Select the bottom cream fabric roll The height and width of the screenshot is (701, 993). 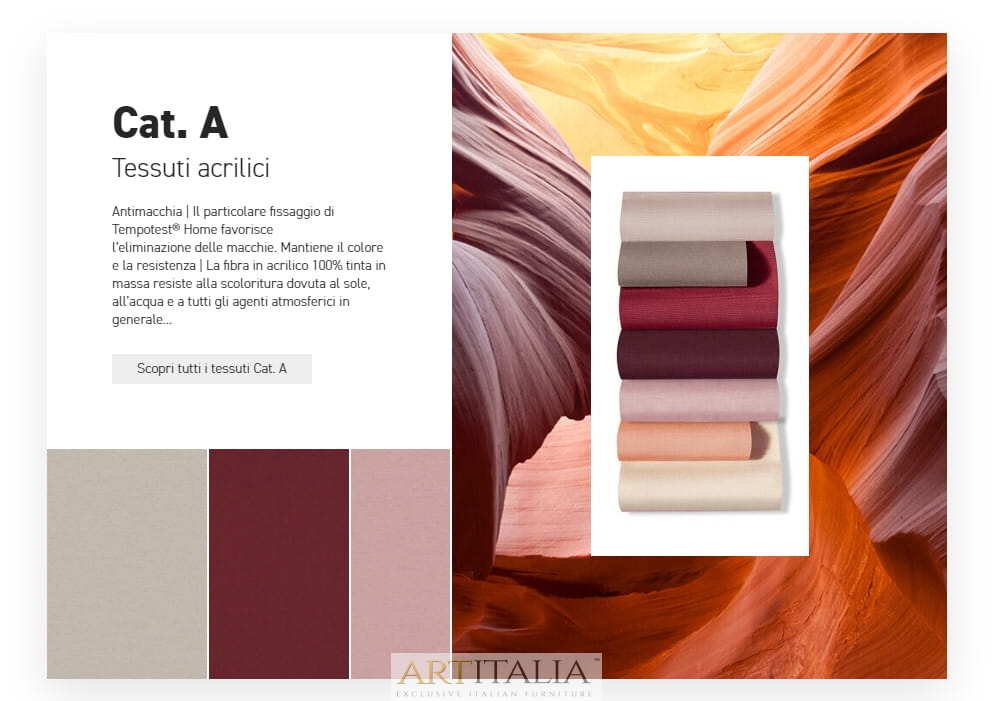tap(700, 485)
